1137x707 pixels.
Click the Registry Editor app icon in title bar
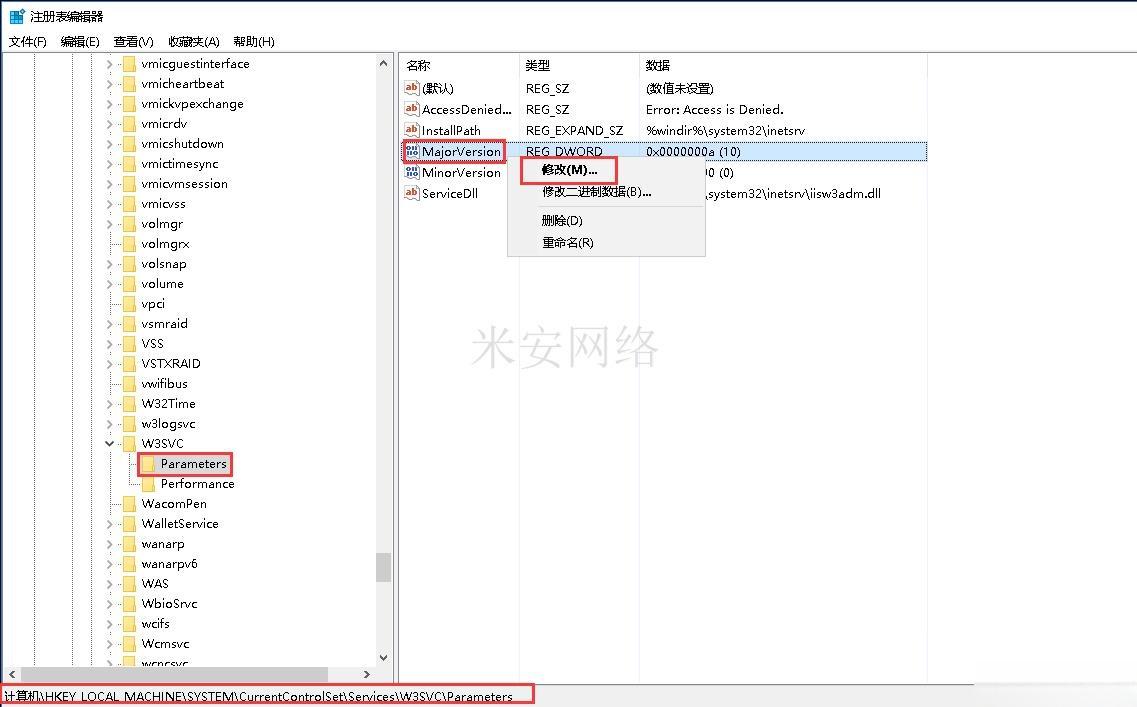(x=17, y=16)
